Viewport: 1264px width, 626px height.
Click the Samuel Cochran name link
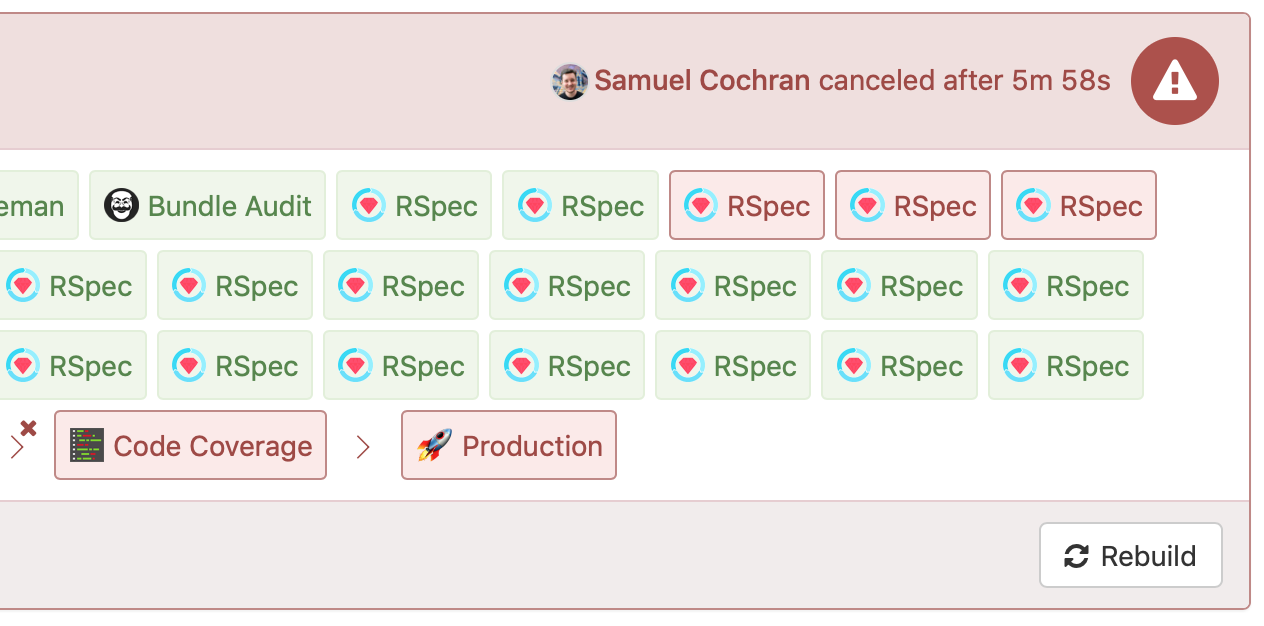(702, 81)
